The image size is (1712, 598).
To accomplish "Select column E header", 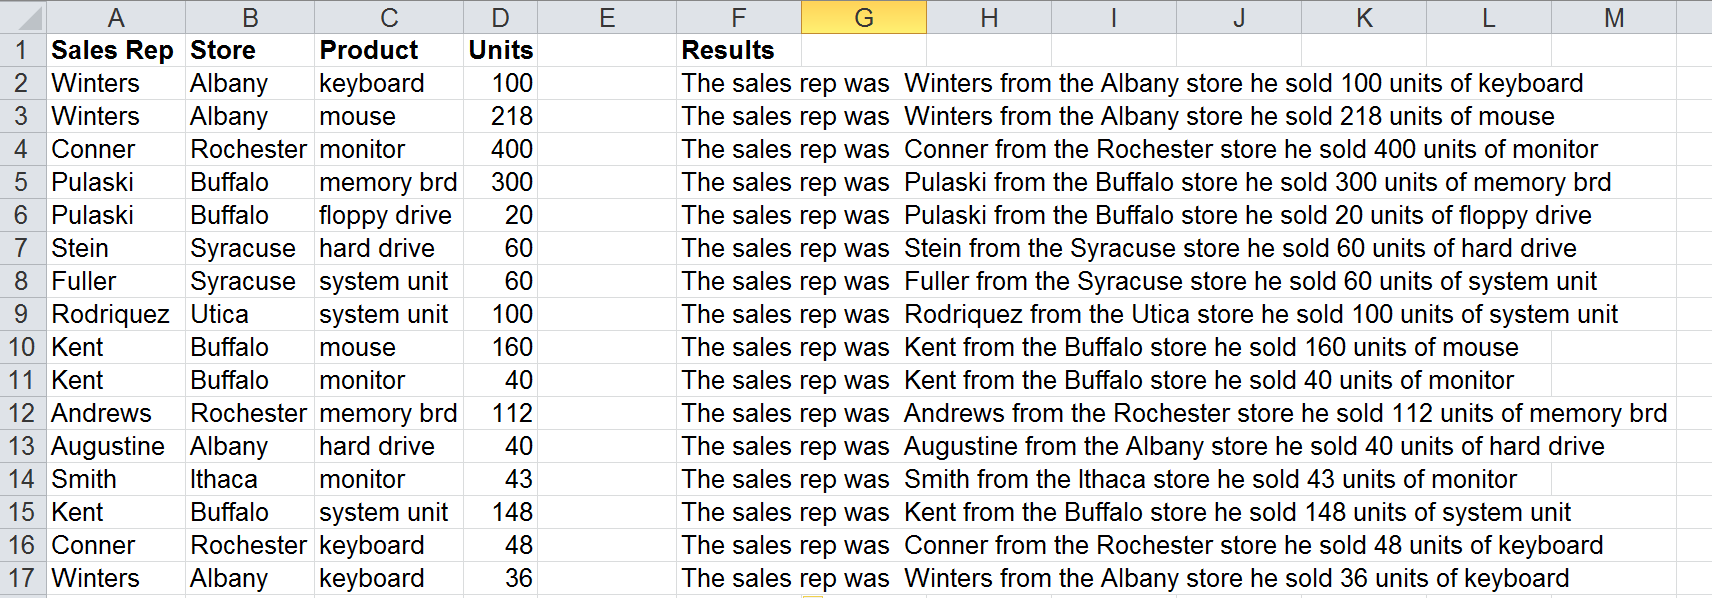I will (x=607, y=17).
